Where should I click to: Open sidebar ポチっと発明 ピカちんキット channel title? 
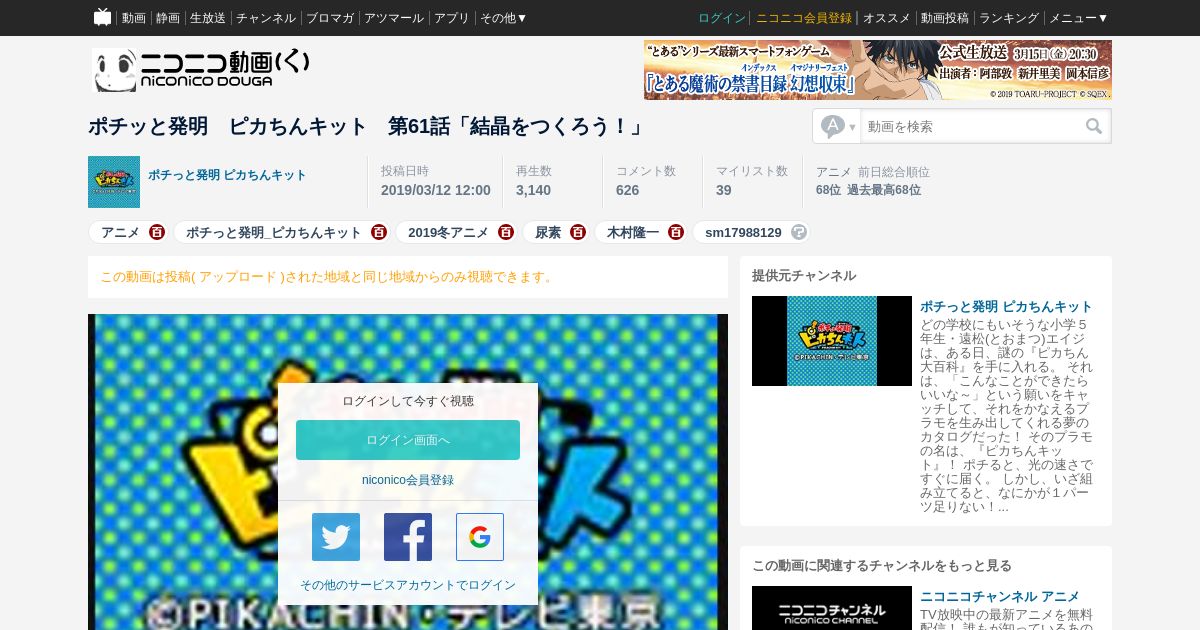pos(1006,306)
